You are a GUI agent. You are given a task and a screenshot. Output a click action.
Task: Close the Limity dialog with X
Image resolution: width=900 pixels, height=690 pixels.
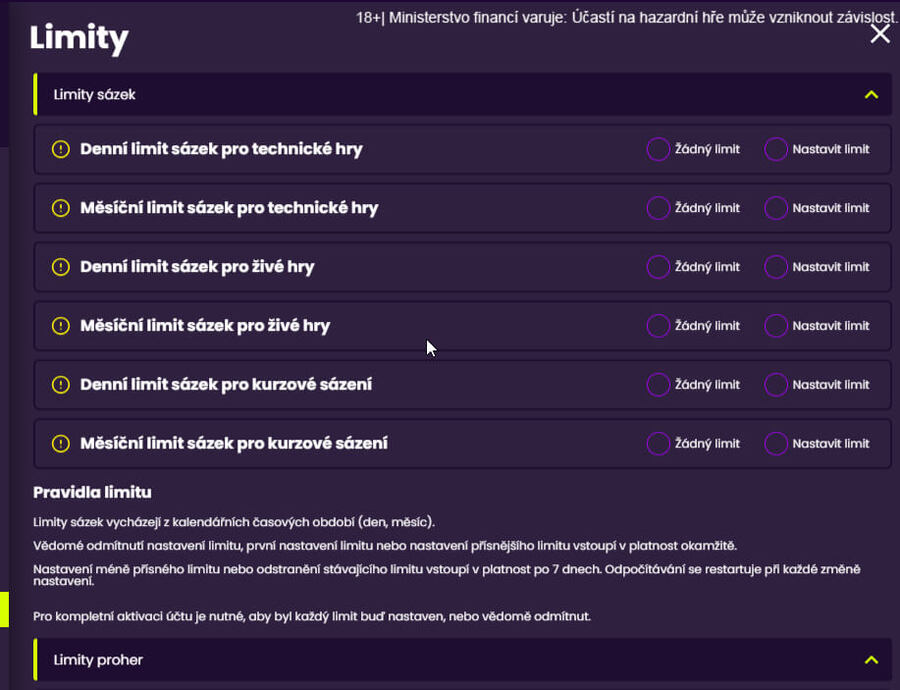[880, 34]
